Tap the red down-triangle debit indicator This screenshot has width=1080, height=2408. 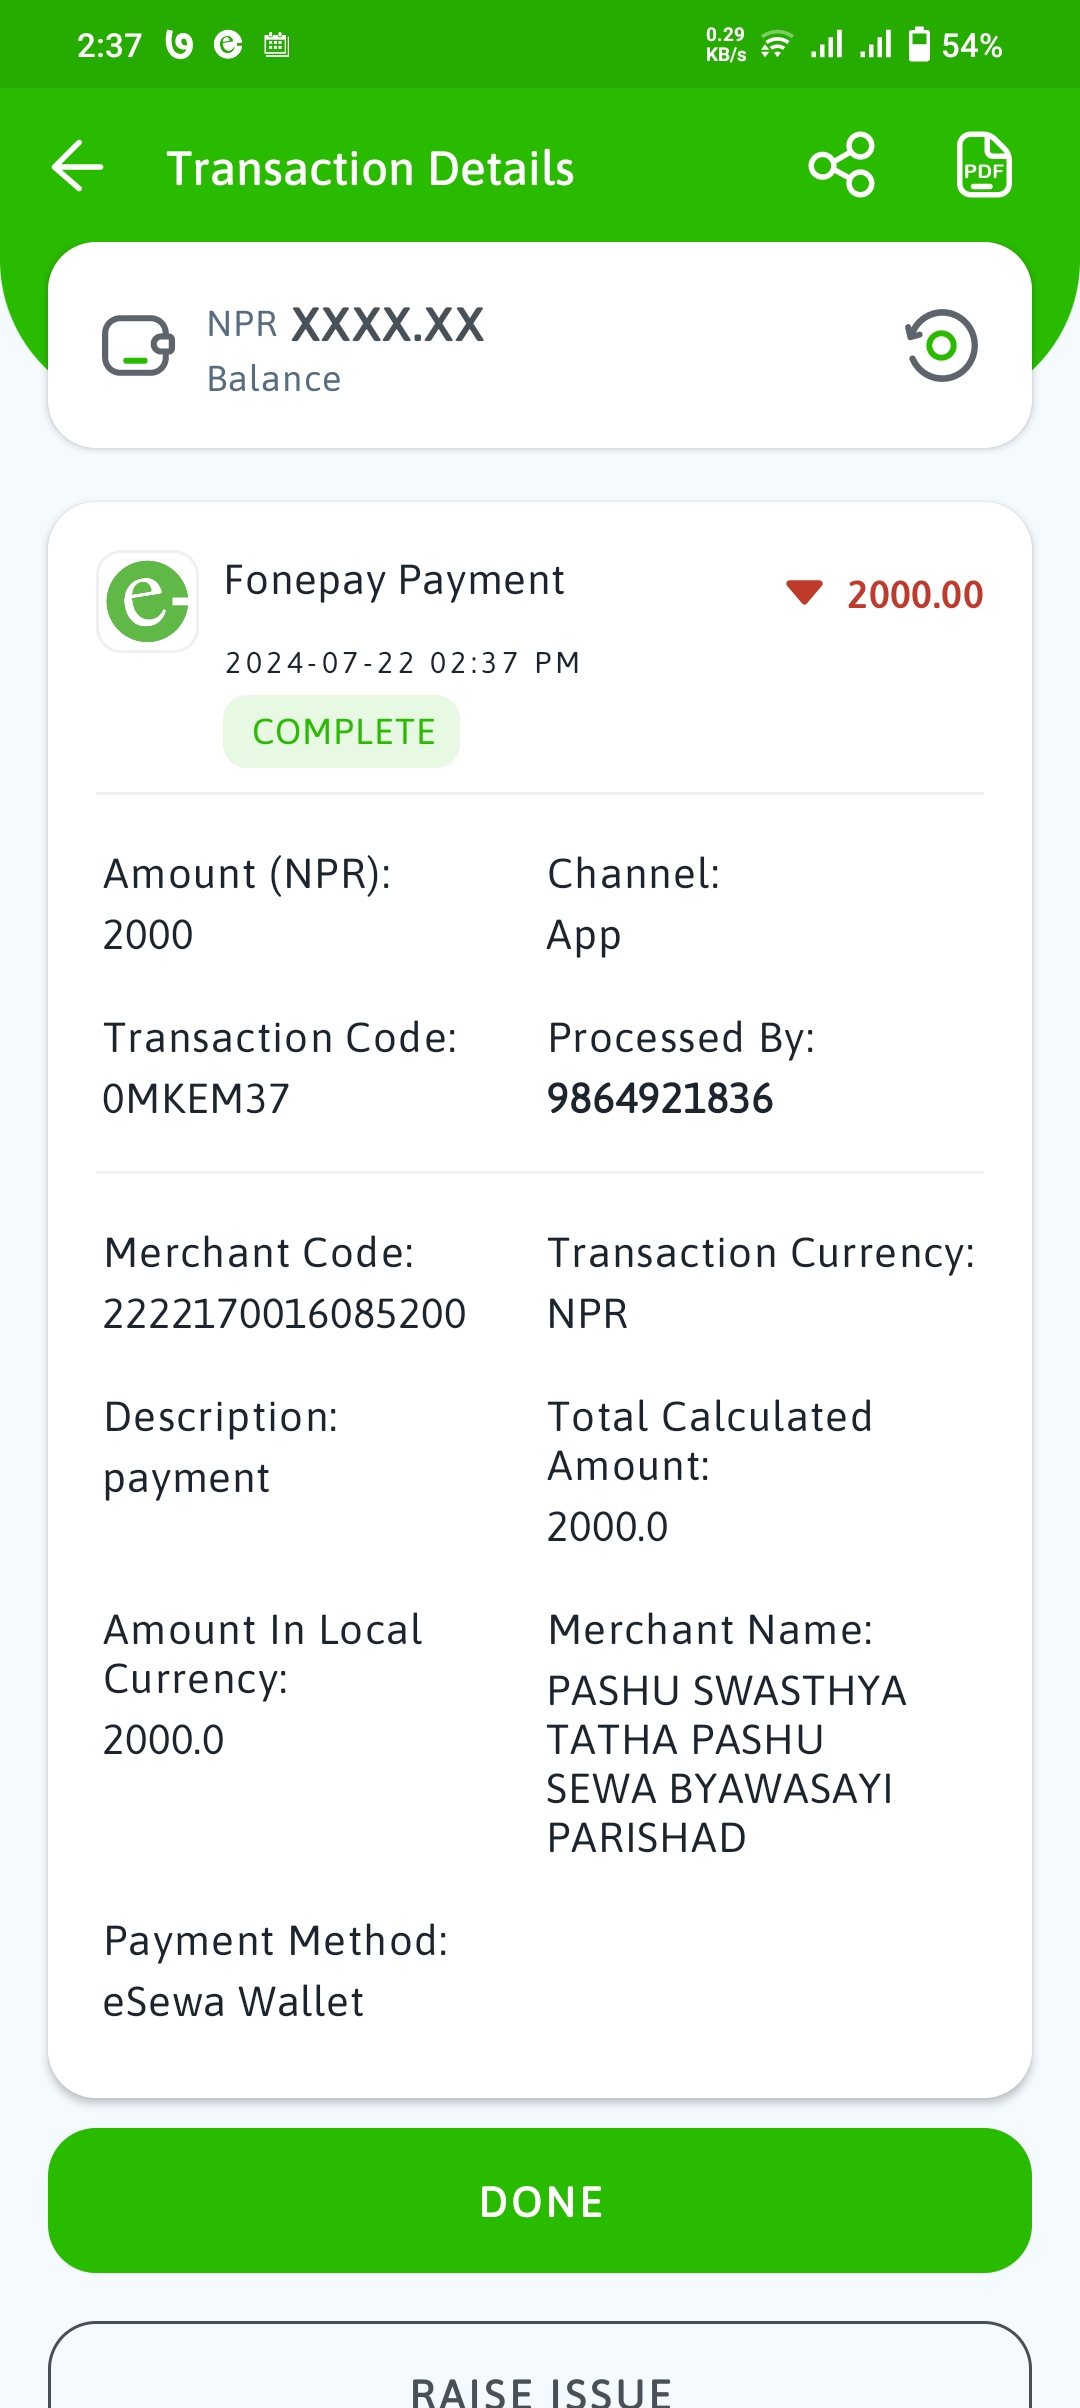(x=804, y=593)
